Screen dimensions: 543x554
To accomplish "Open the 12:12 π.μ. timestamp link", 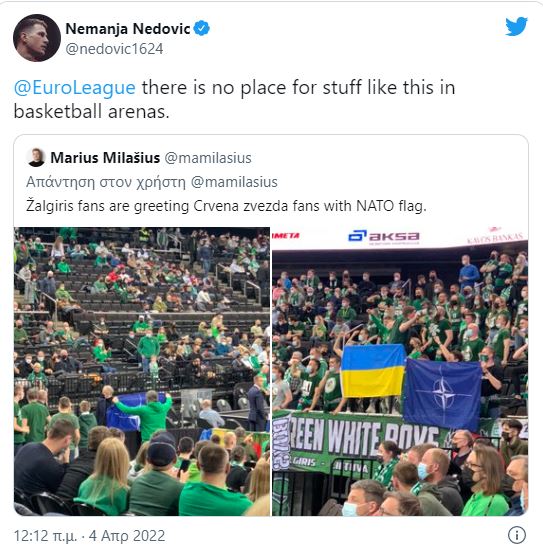I will (45, 536).
